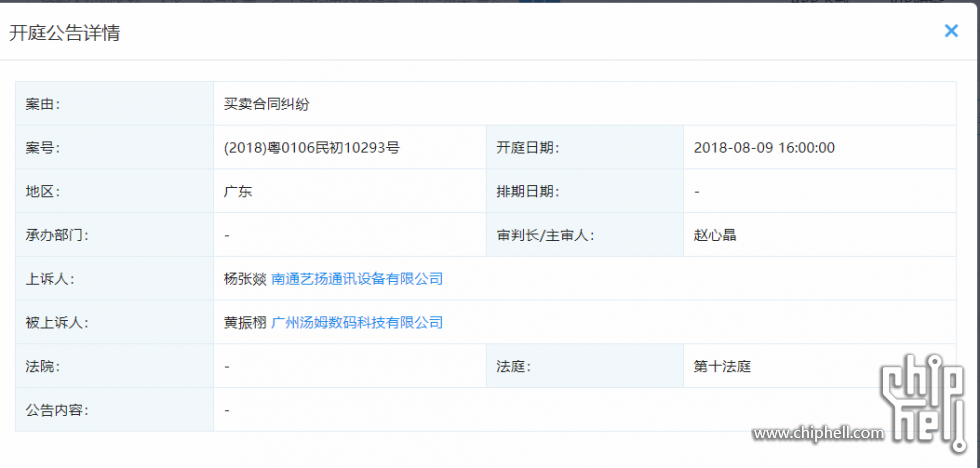Click the 案号 label cell
This screenshot has width=980, height=468.
[114, 147]
